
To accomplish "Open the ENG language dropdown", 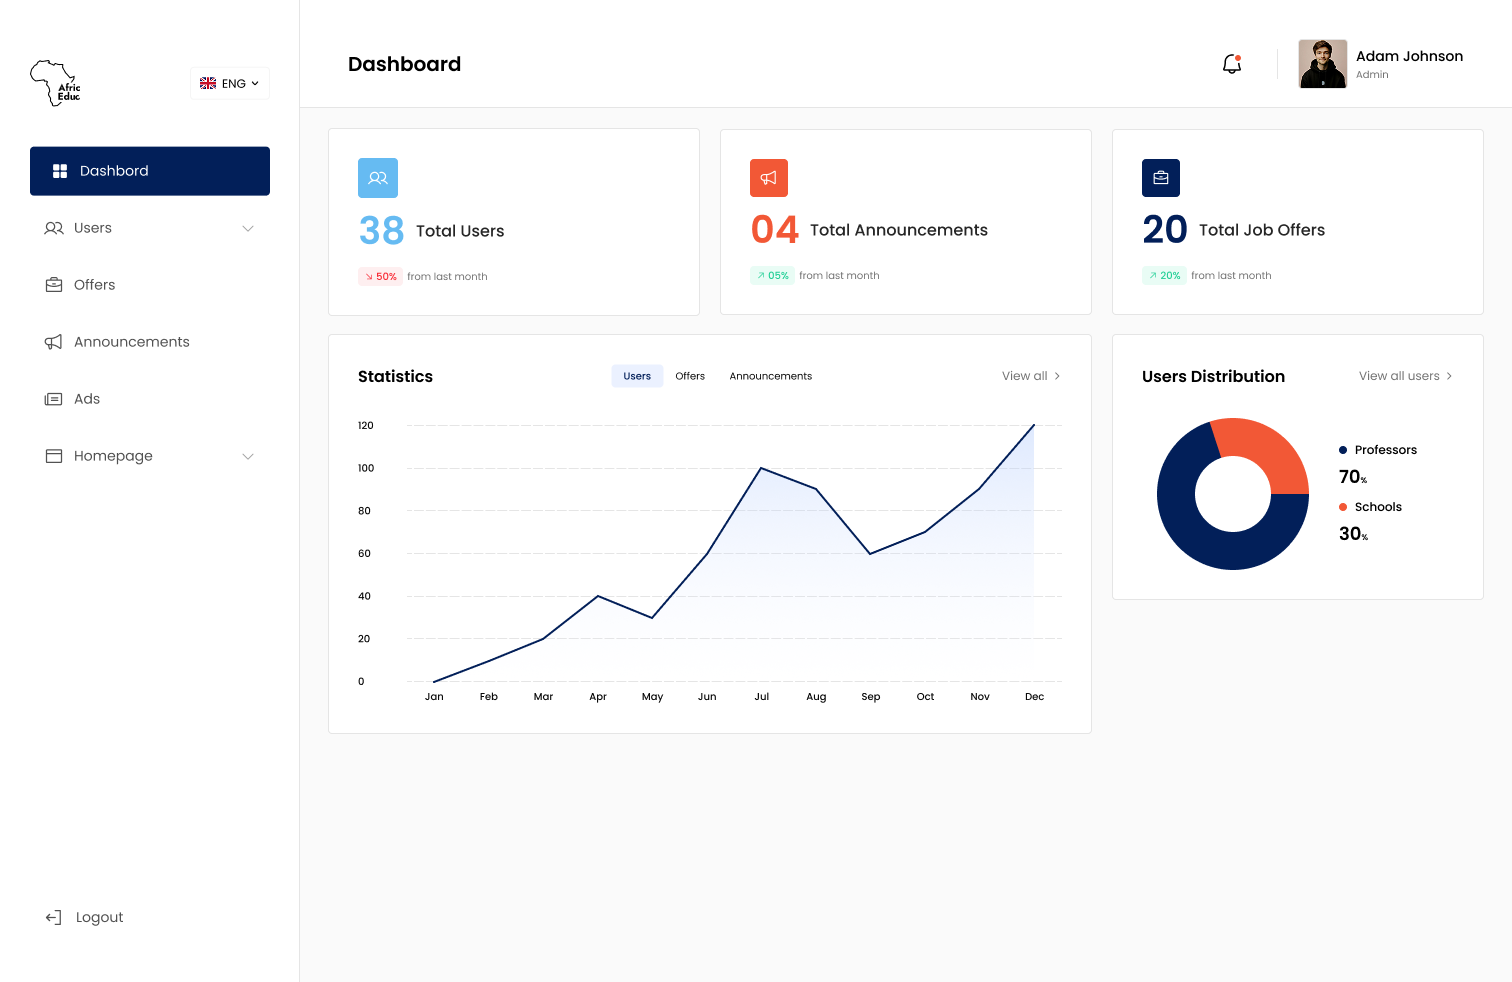I will click(230, 83).
